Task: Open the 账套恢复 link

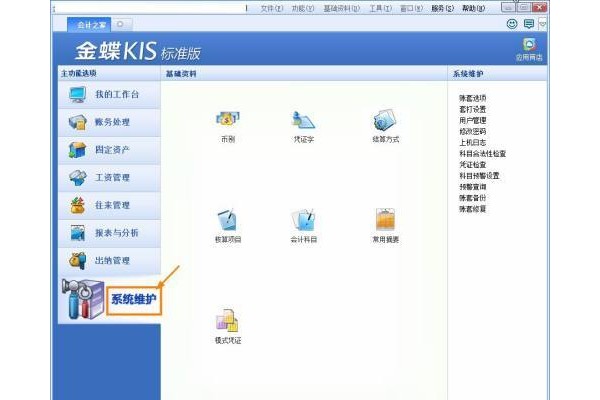Action: pos(473,209)
